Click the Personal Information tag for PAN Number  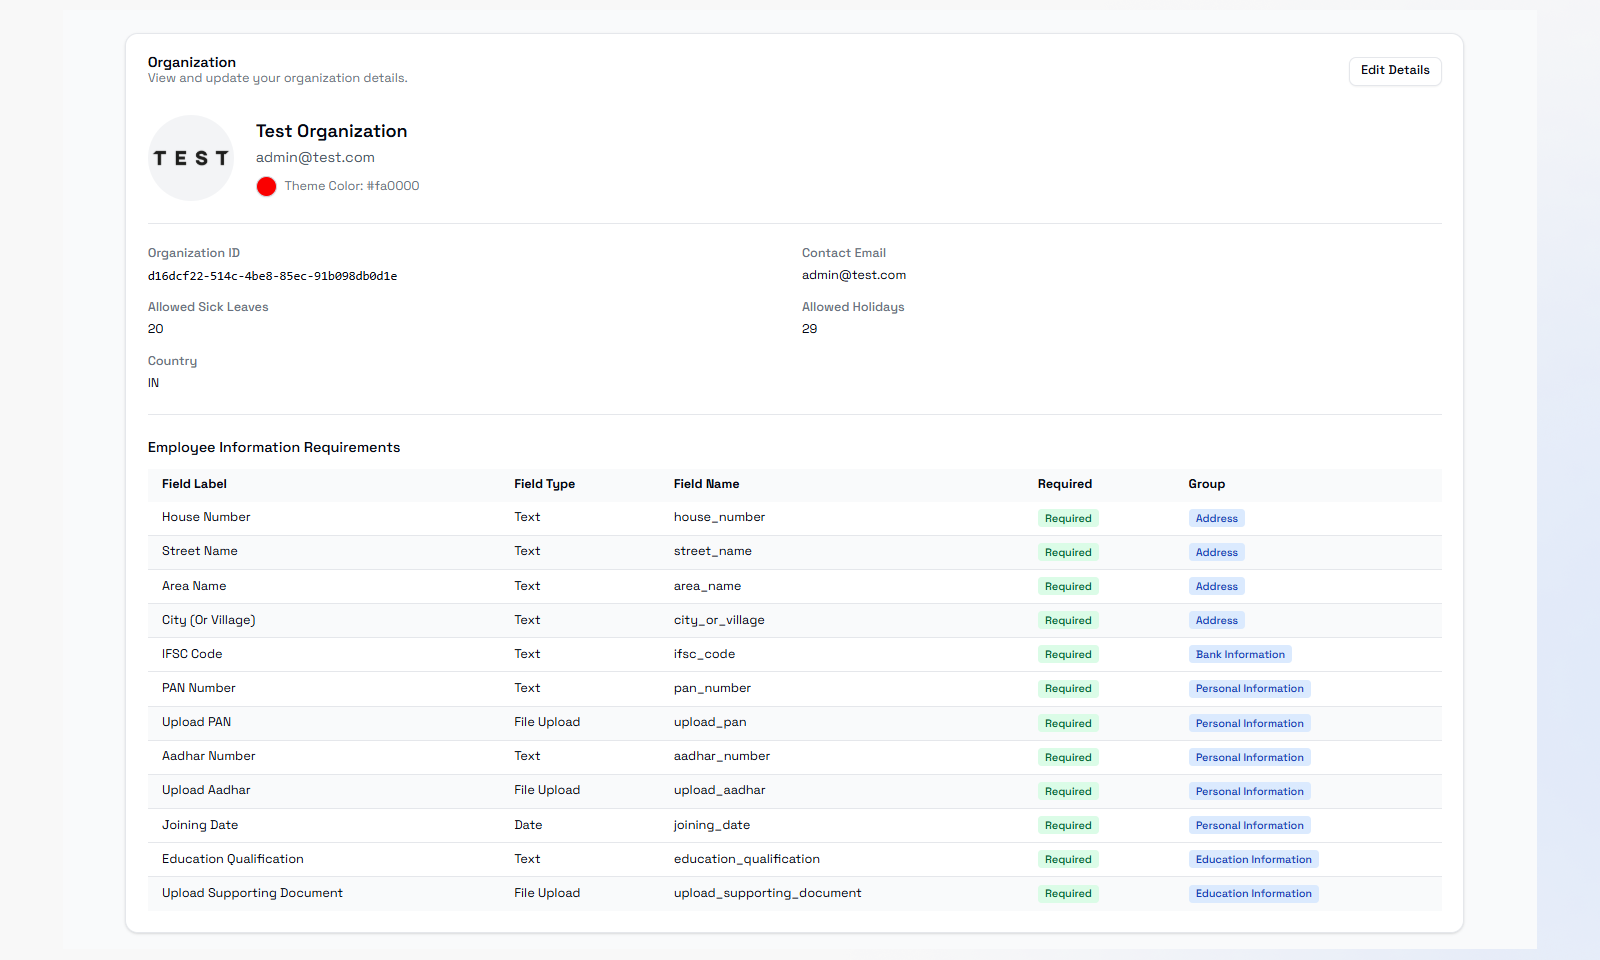[x=1249, y=689]
